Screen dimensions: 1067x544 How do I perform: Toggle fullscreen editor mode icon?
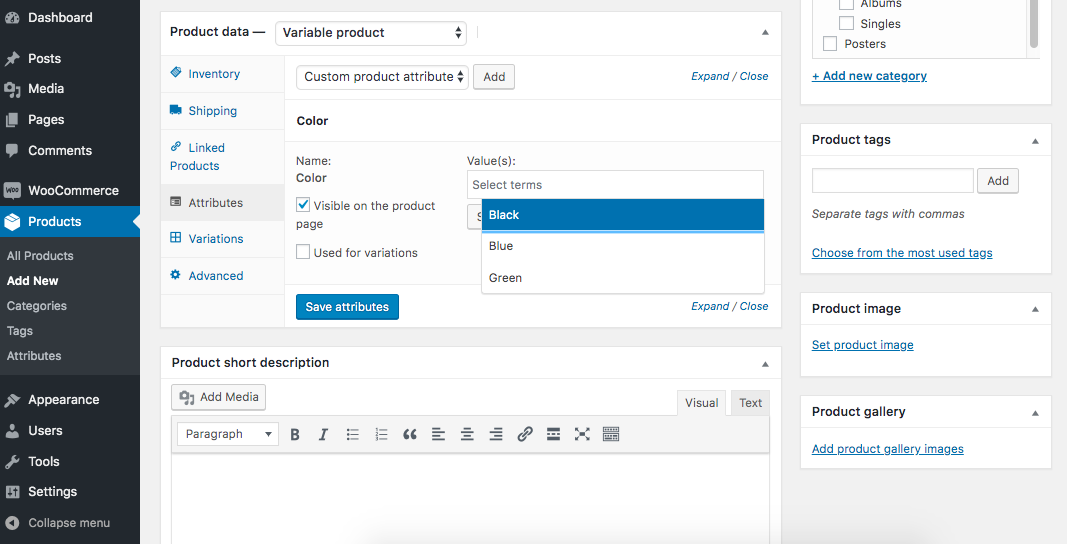click(x=582, y=434)
